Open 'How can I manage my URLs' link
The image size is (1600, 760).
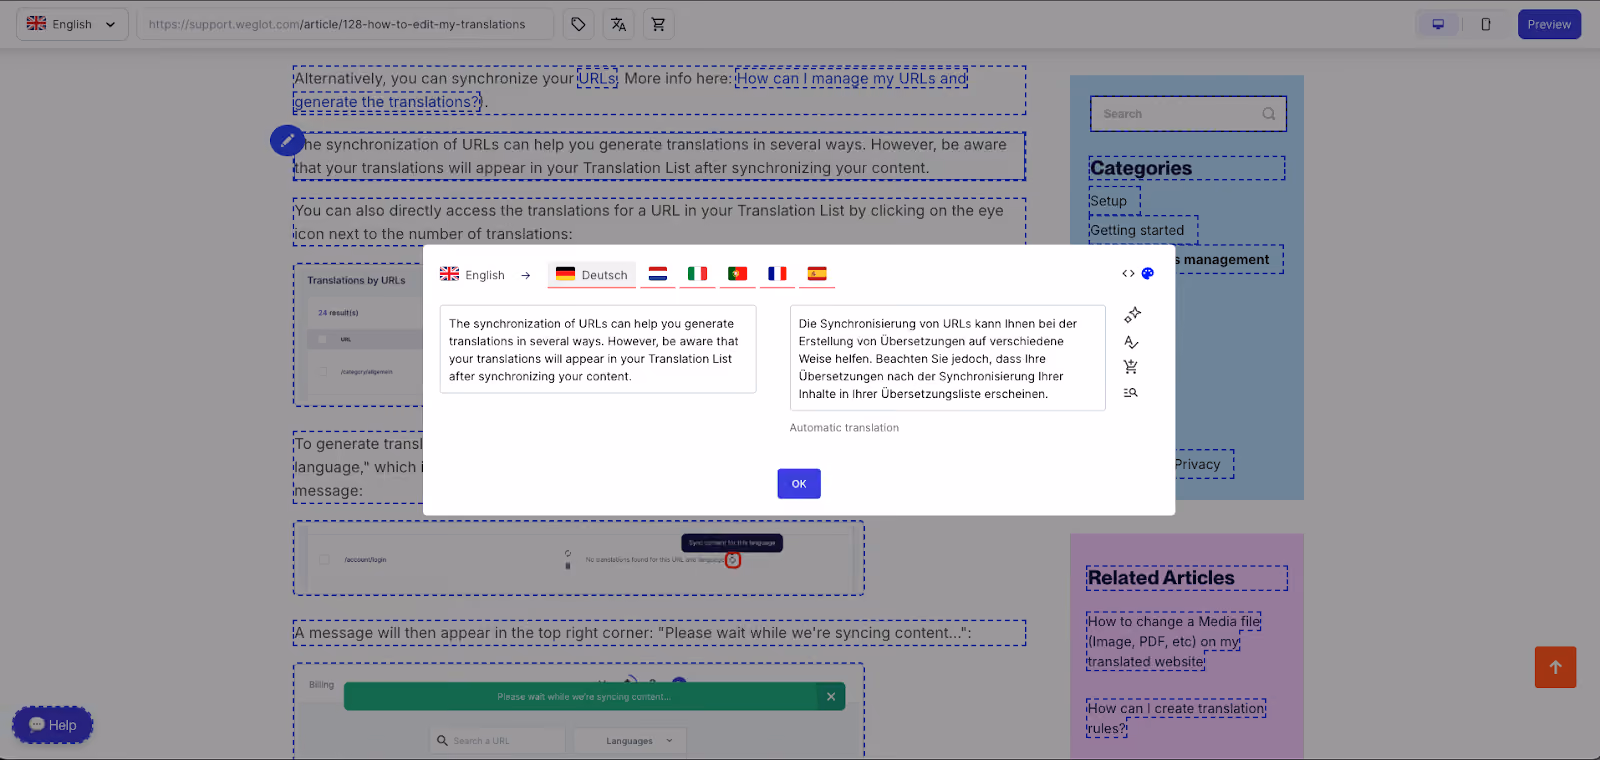(x=851, y=78)
